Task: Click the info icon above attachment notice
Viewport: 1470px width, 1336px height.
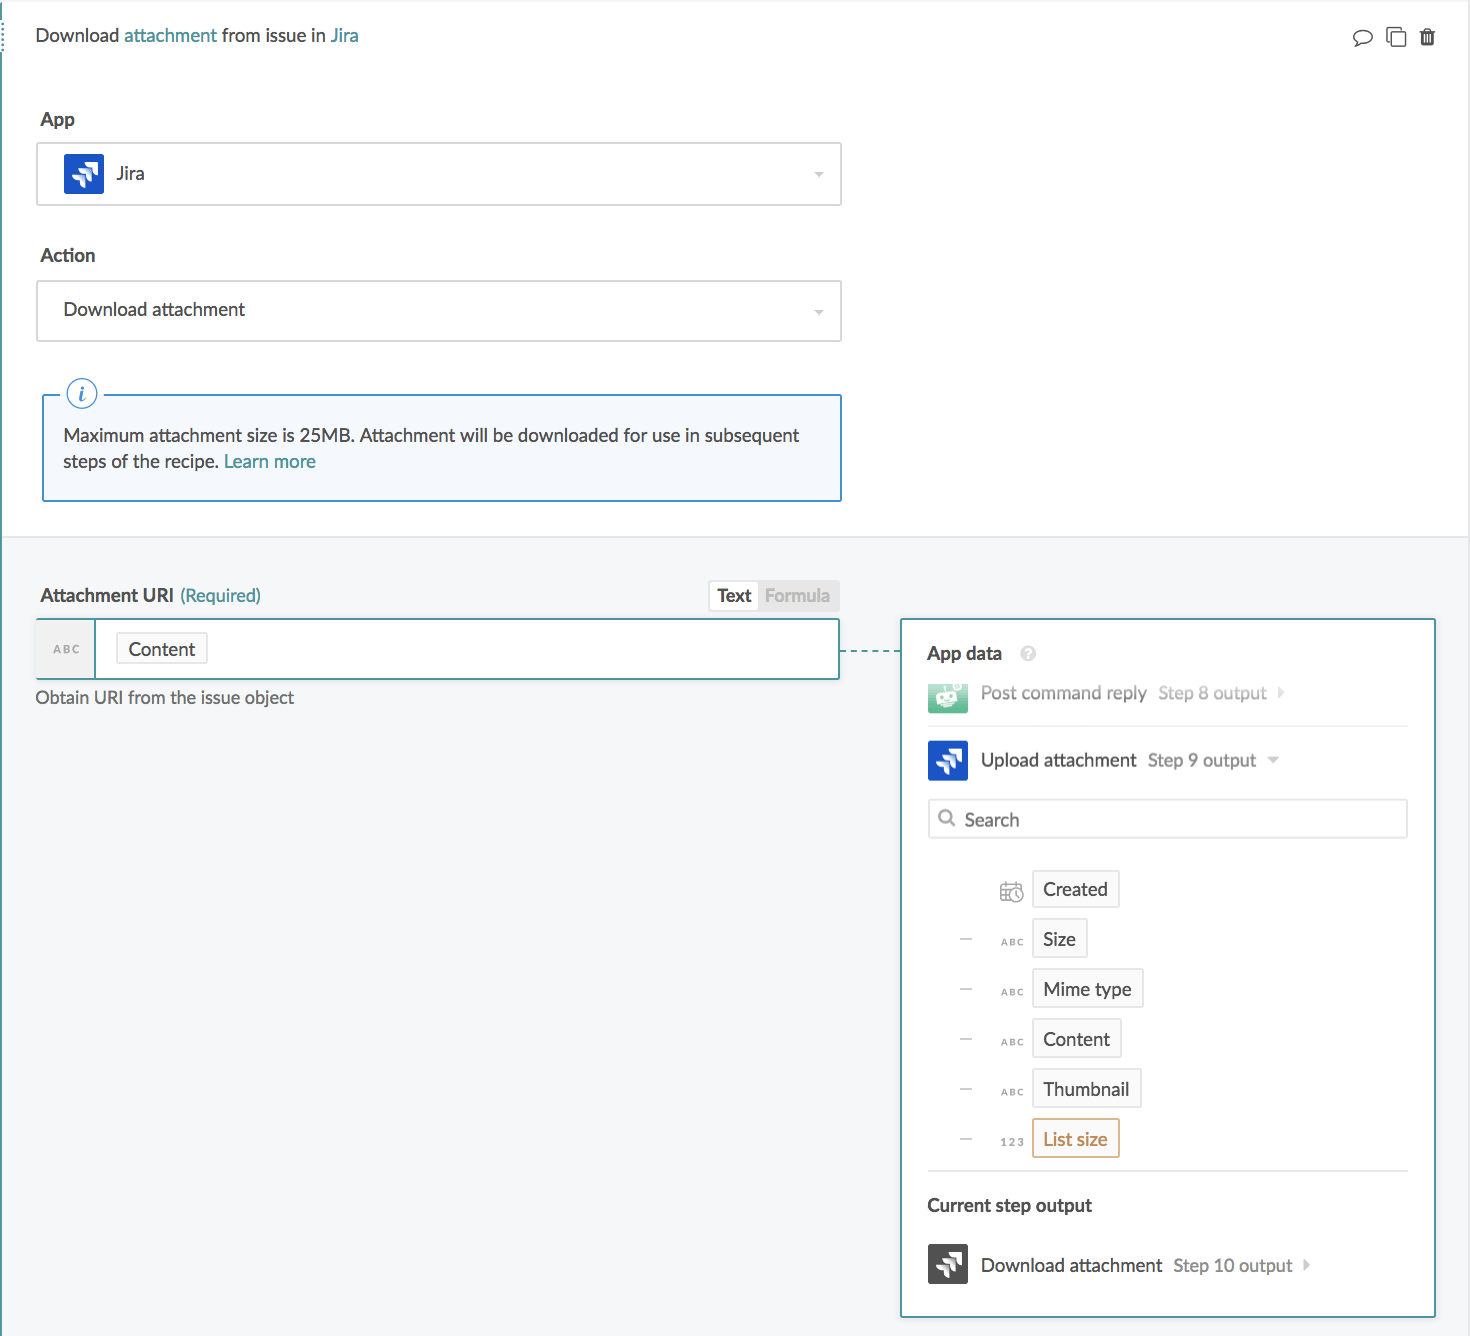Action: (82, 394)
